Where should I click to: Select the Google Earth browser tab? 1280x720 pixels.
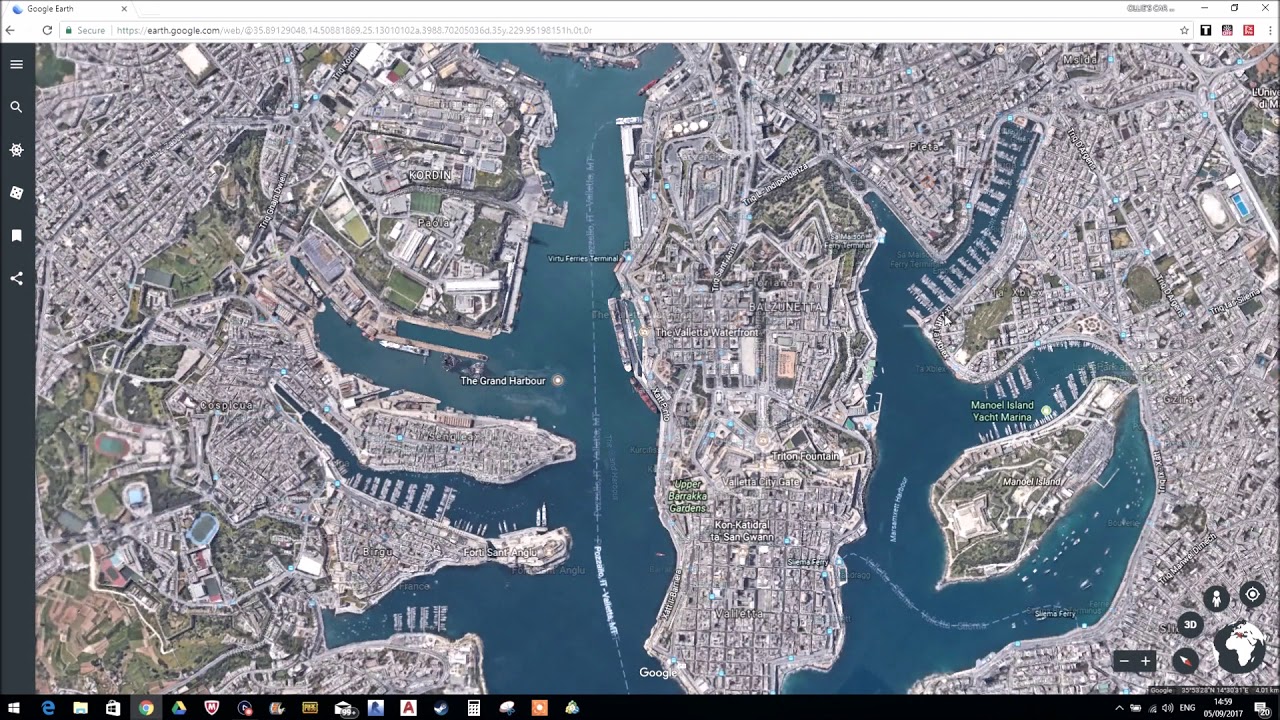pyautogui.click(x=70, y=9)
